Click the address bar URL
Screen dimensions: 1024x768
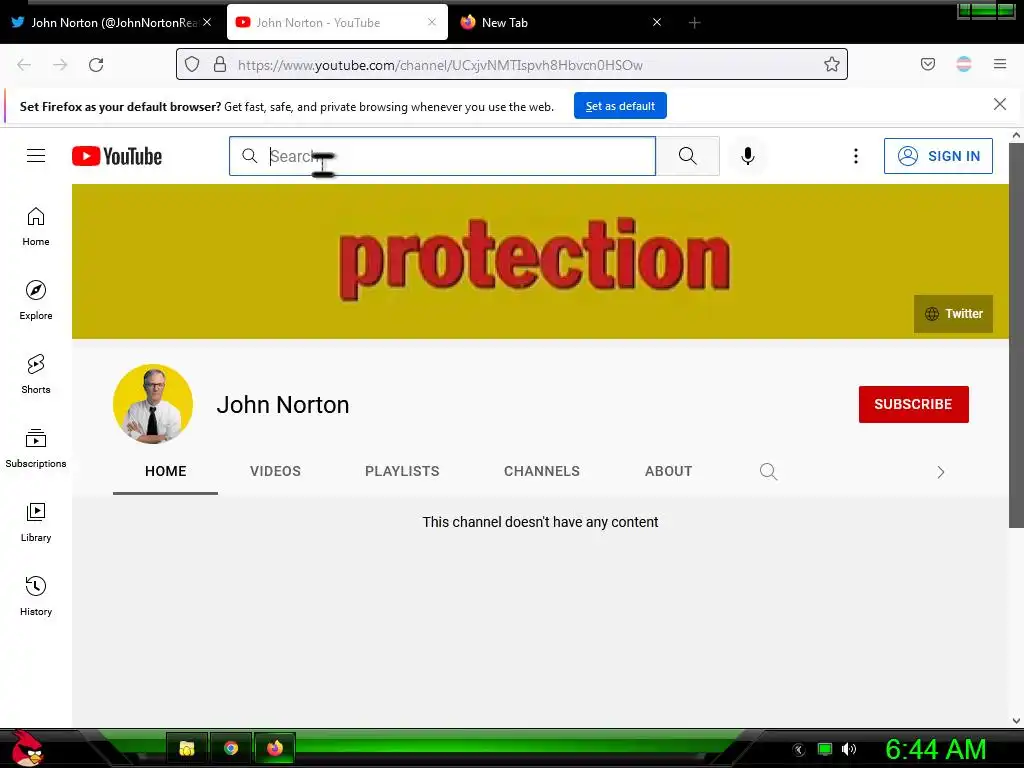(440, 65)
